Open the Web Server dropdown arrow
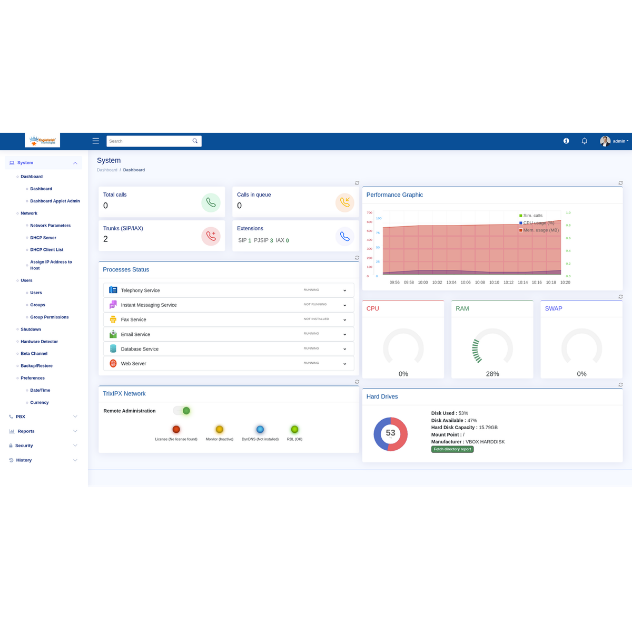 [x=345, y=364]
